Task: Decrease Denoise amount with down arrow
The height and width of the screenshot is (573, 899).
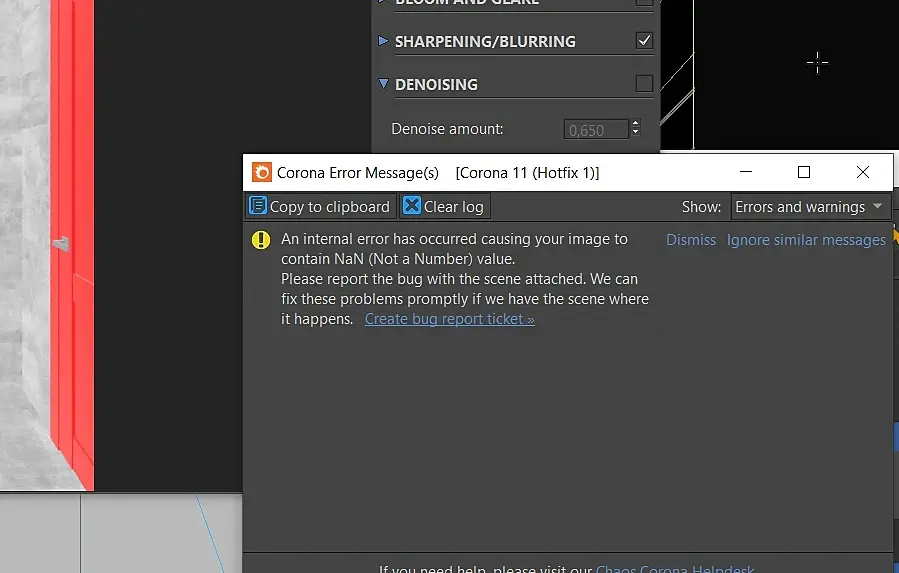Action: pos(635,133)
